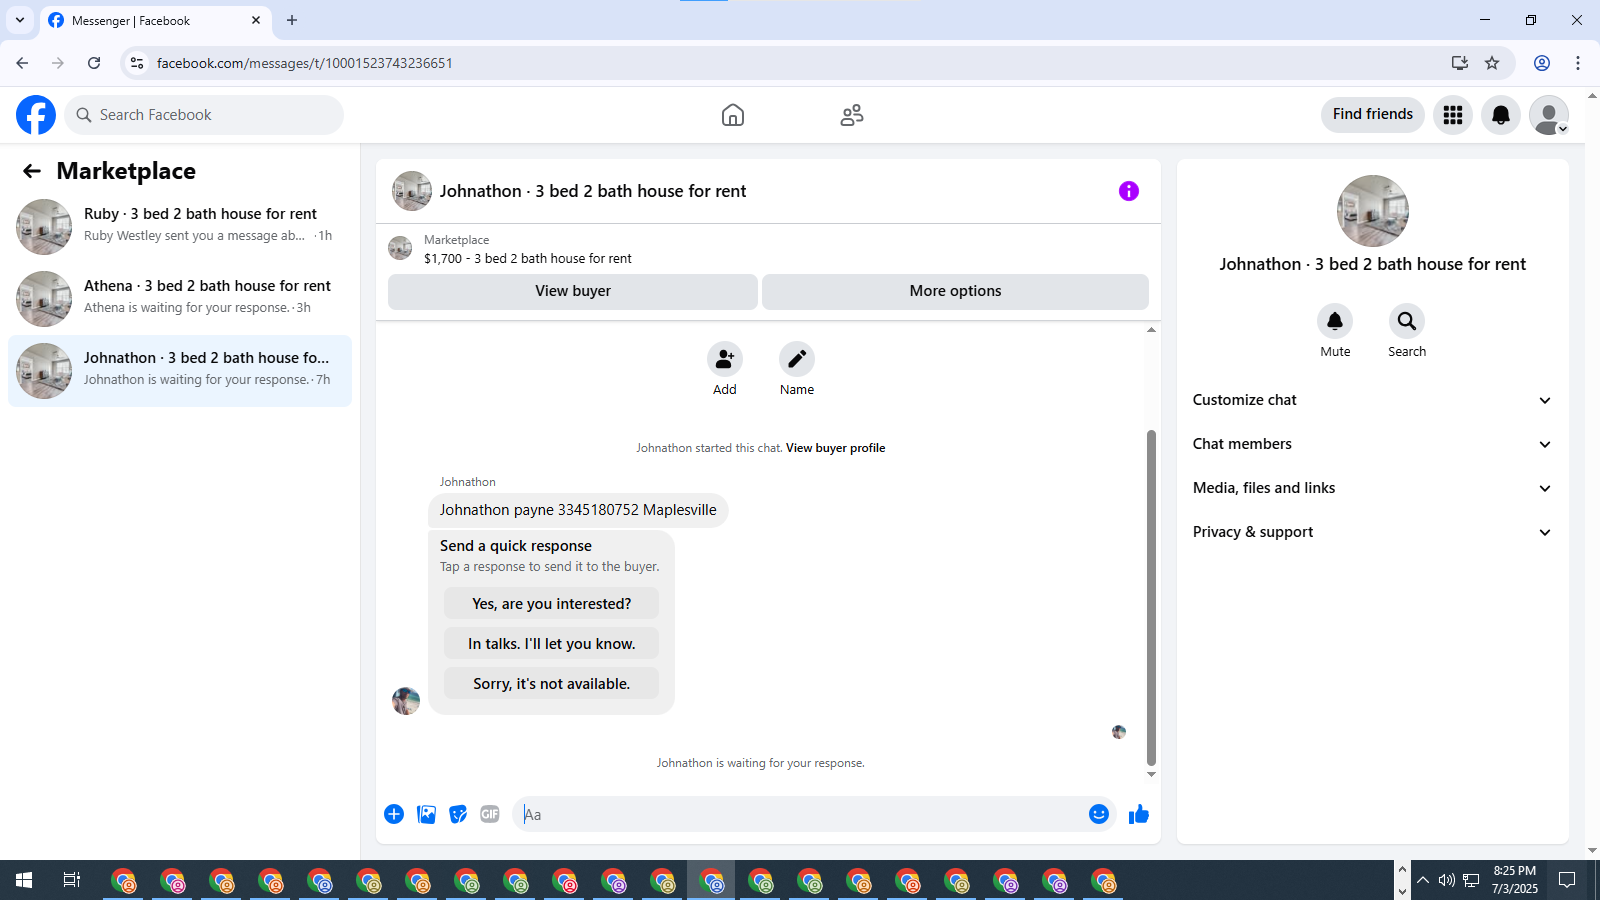Mute the conversation with bell icon
This screenshot has width=1600, height=900.
[1335, 321]
